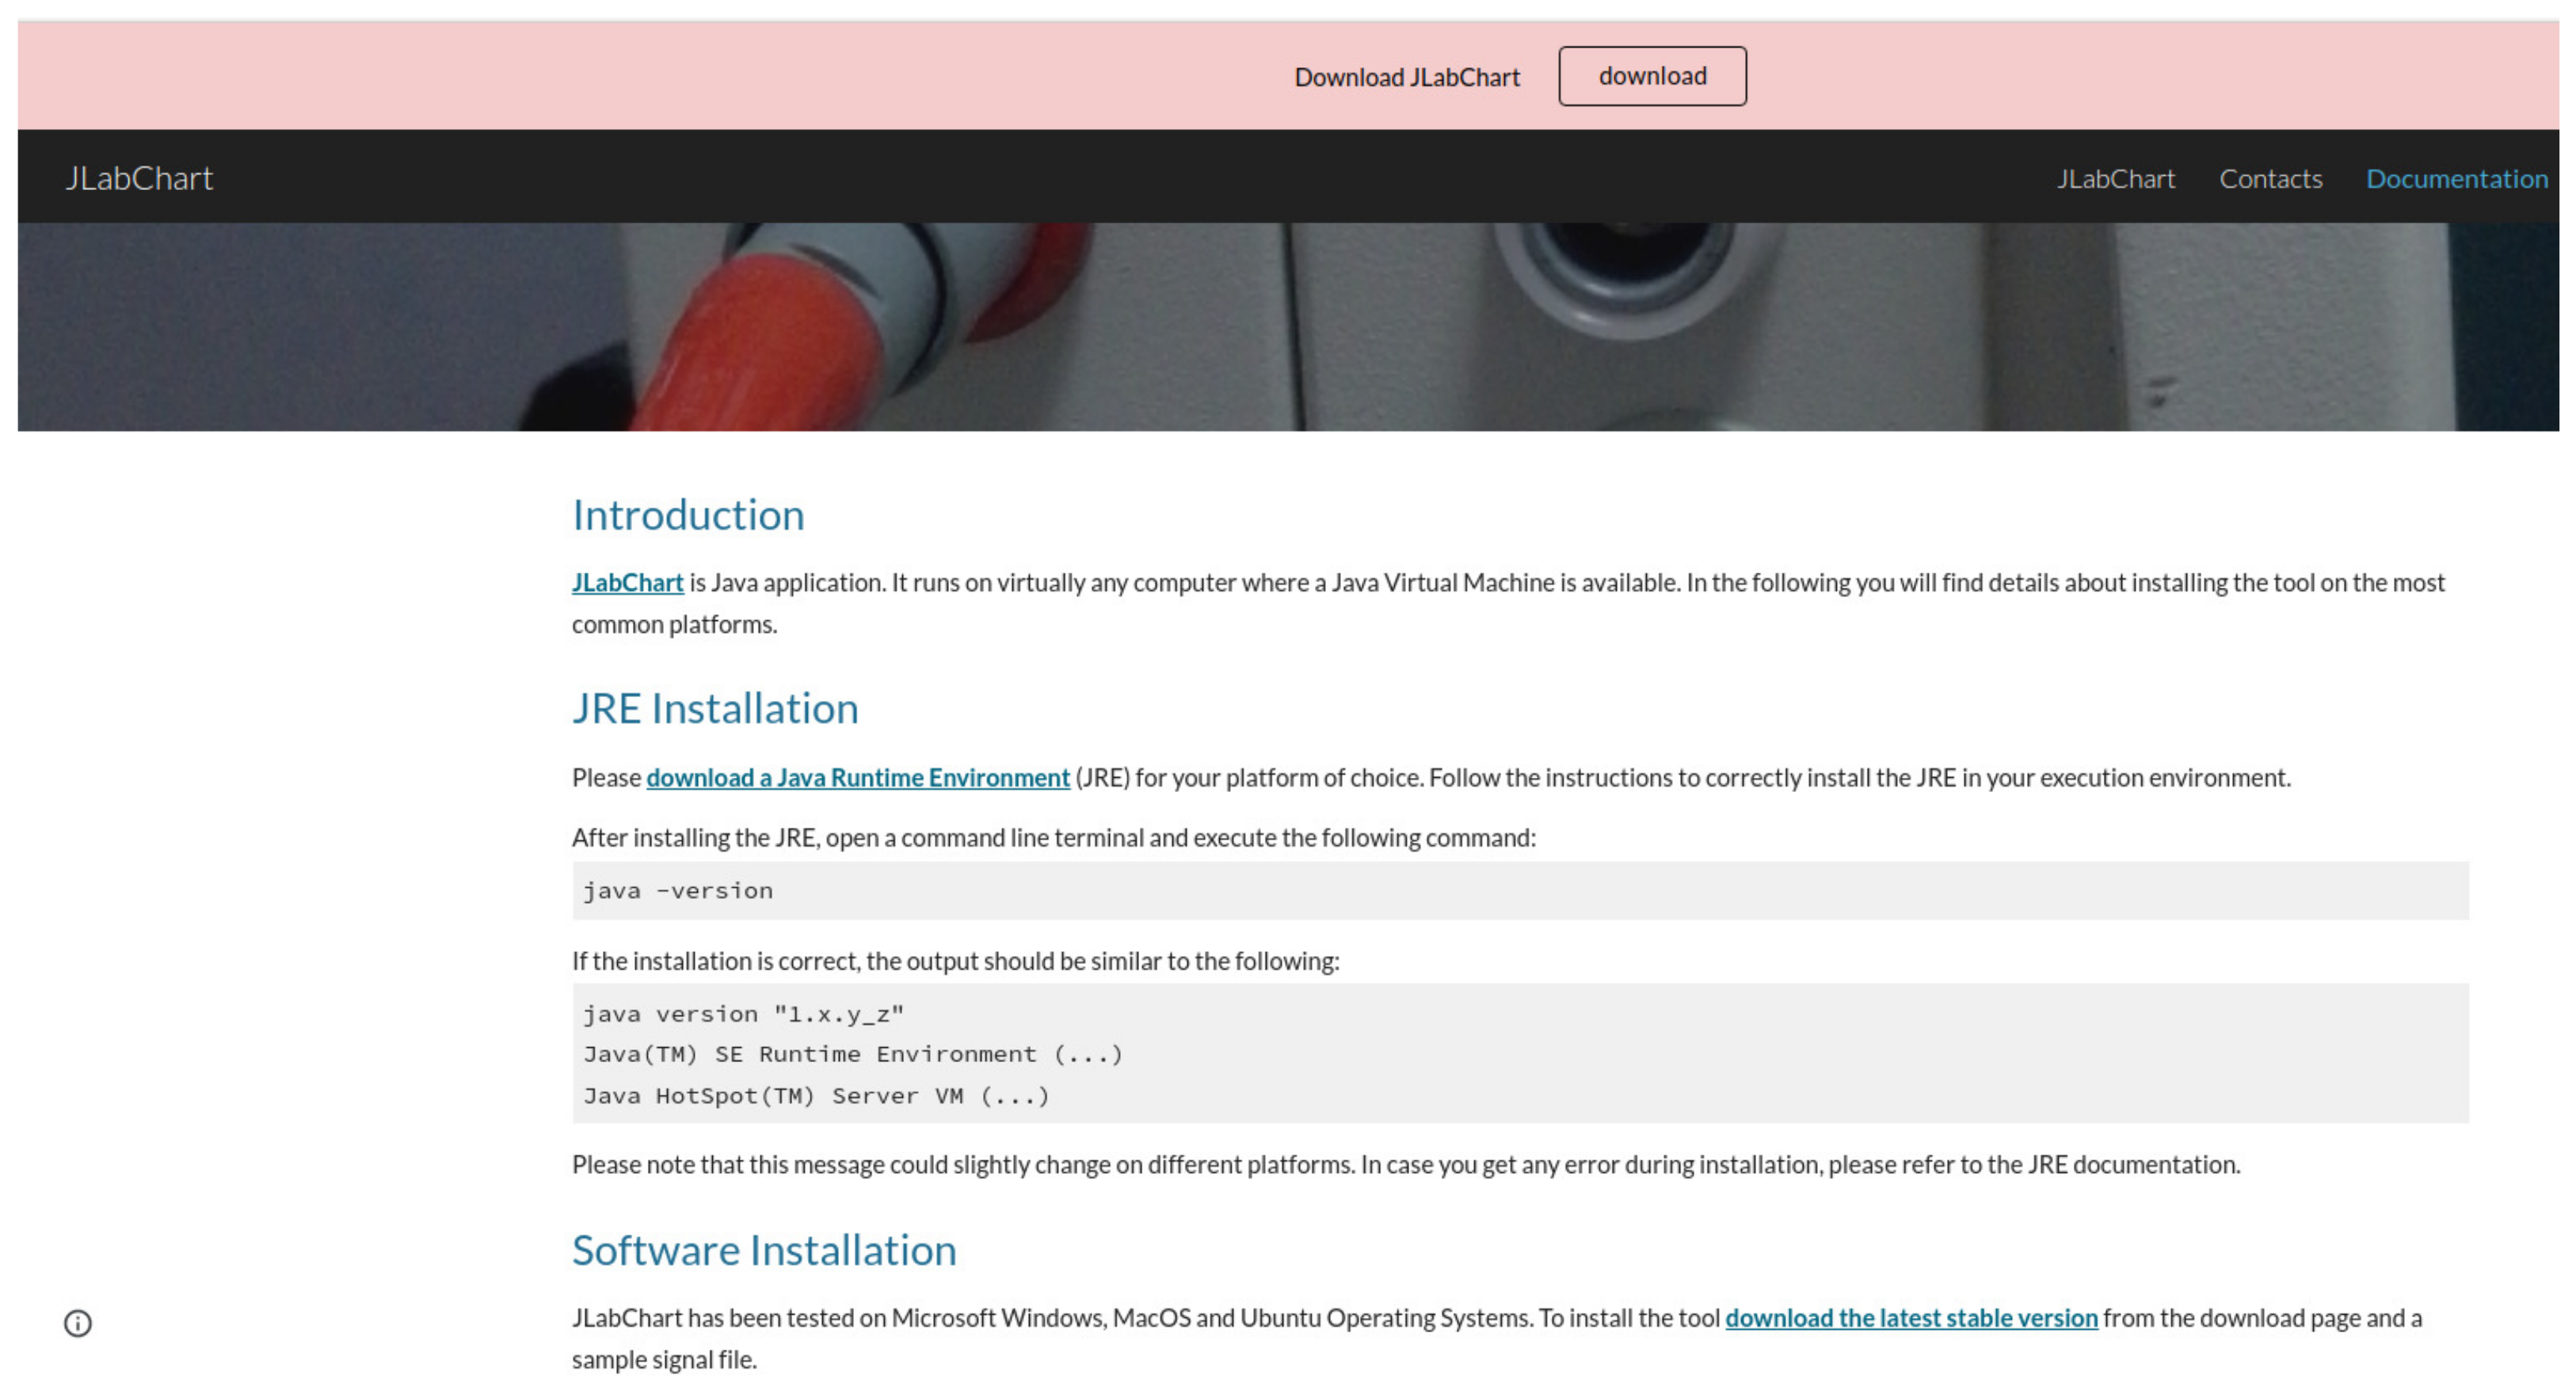Click the info circle icon at bottom left

(78, 1323)
